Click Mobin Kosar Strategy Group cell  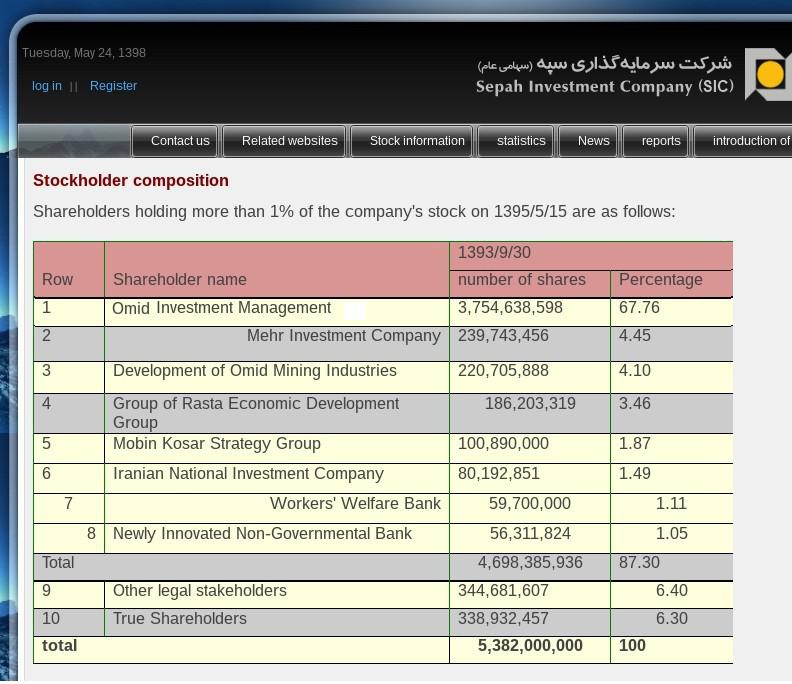pyautogui.click(x=277, y=448)
